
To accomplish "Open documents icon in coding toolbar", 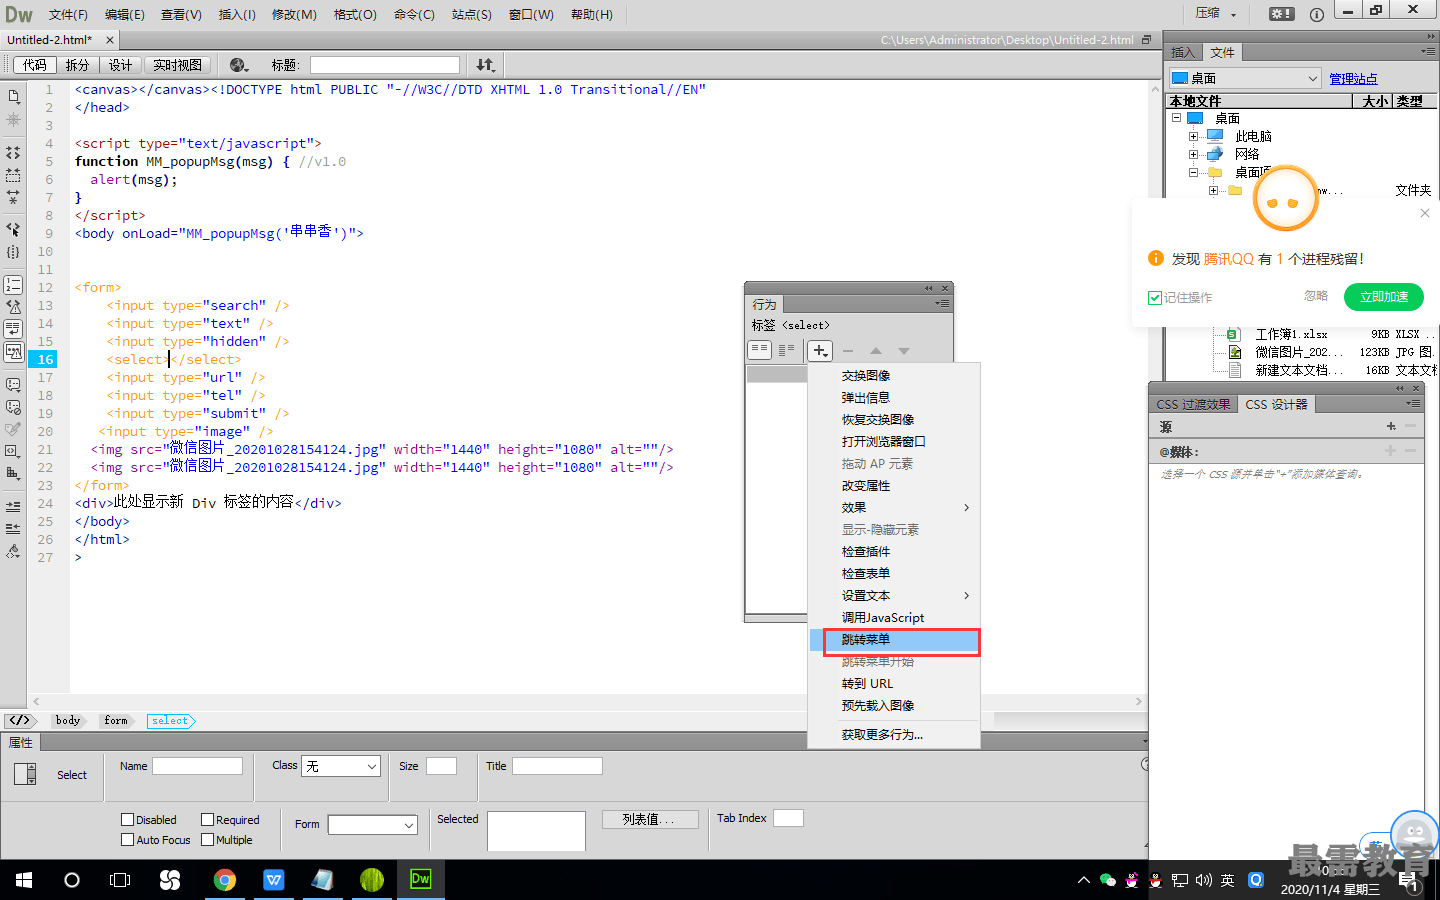I will pyautogui.click(x=13, y=97).
